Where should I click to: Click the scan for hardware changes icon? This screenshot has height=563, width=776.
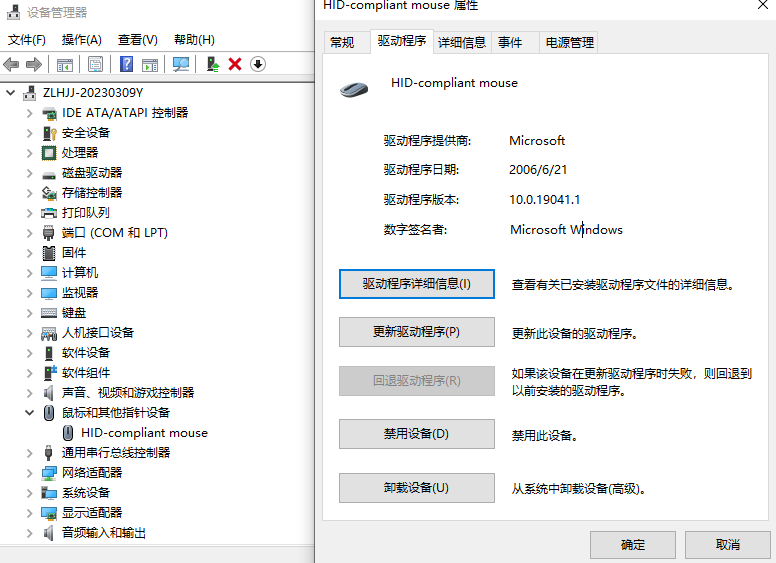point(181,64)
